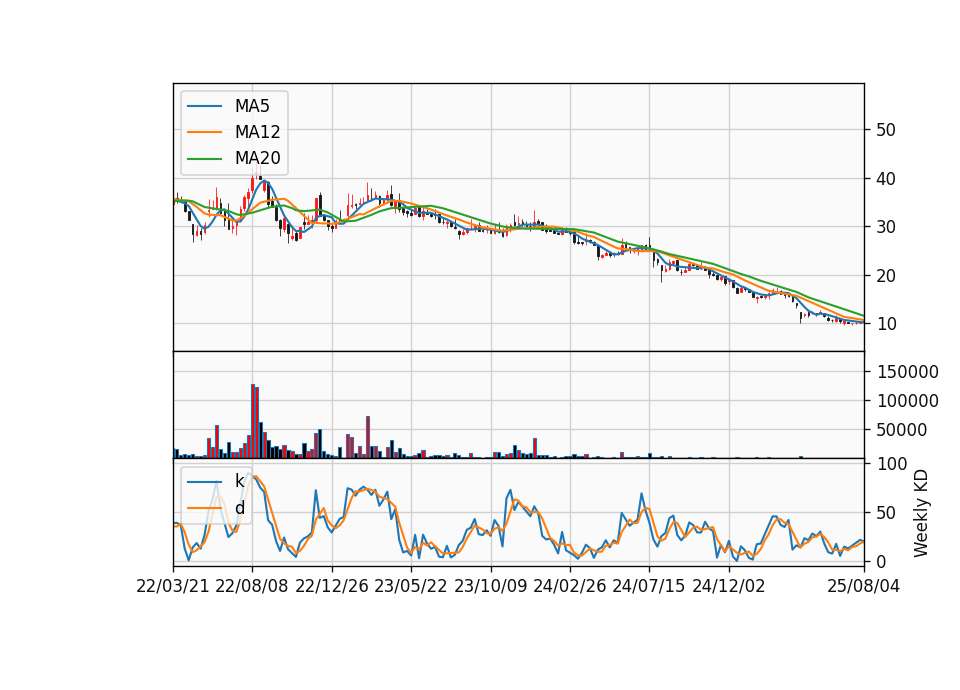Click the blue MA5 legend line sample
This screenshot has height=690, width=960.
204,106
